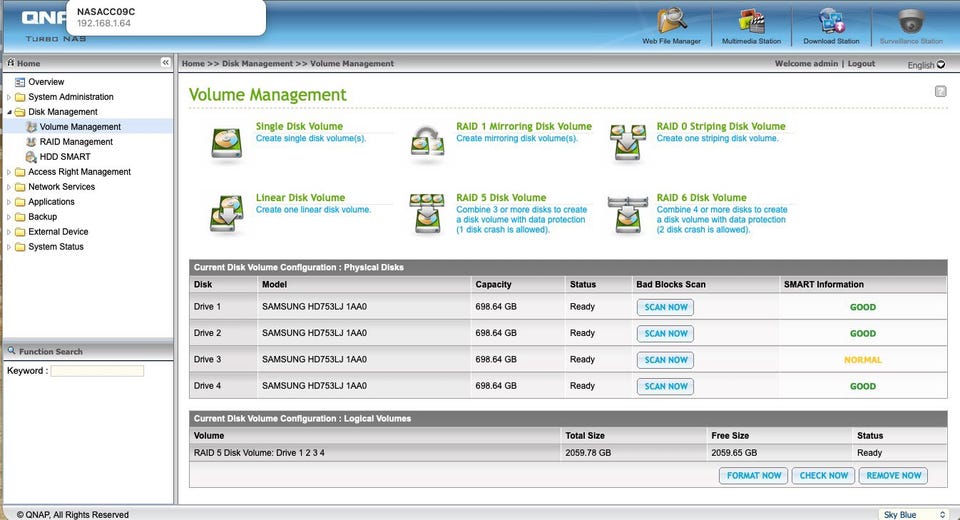Screen dimensions: 960x520
Task: Select HDD SMART in sidebar
Action: (x=65, y=157)
